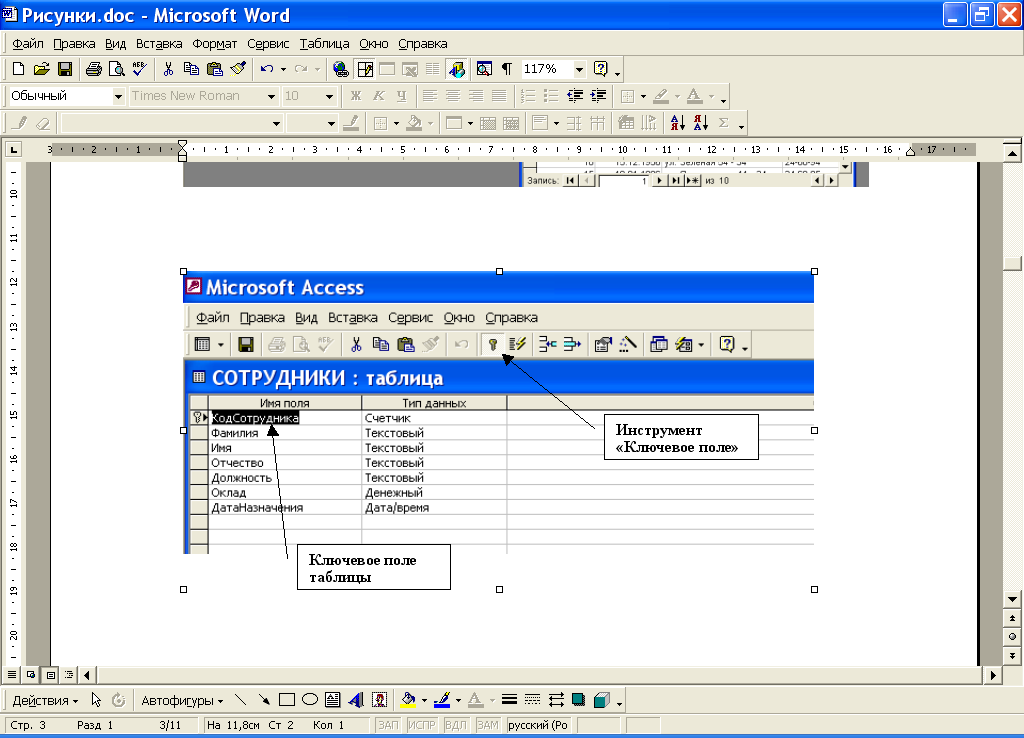Open a file with the folder icon
Screen dimensions: 1024x738
[x=41, y=69]
